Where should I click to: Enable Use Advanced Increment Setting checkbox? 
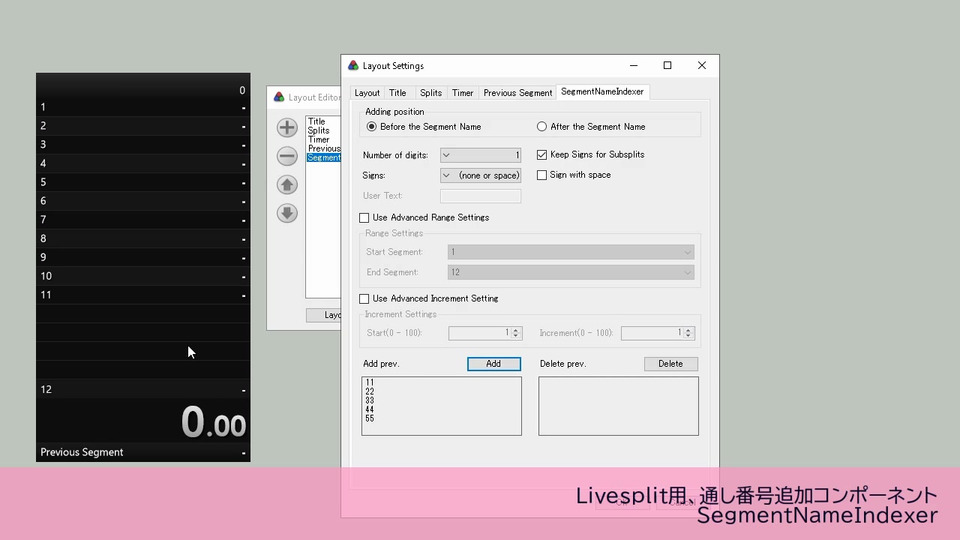pos(364,299)
